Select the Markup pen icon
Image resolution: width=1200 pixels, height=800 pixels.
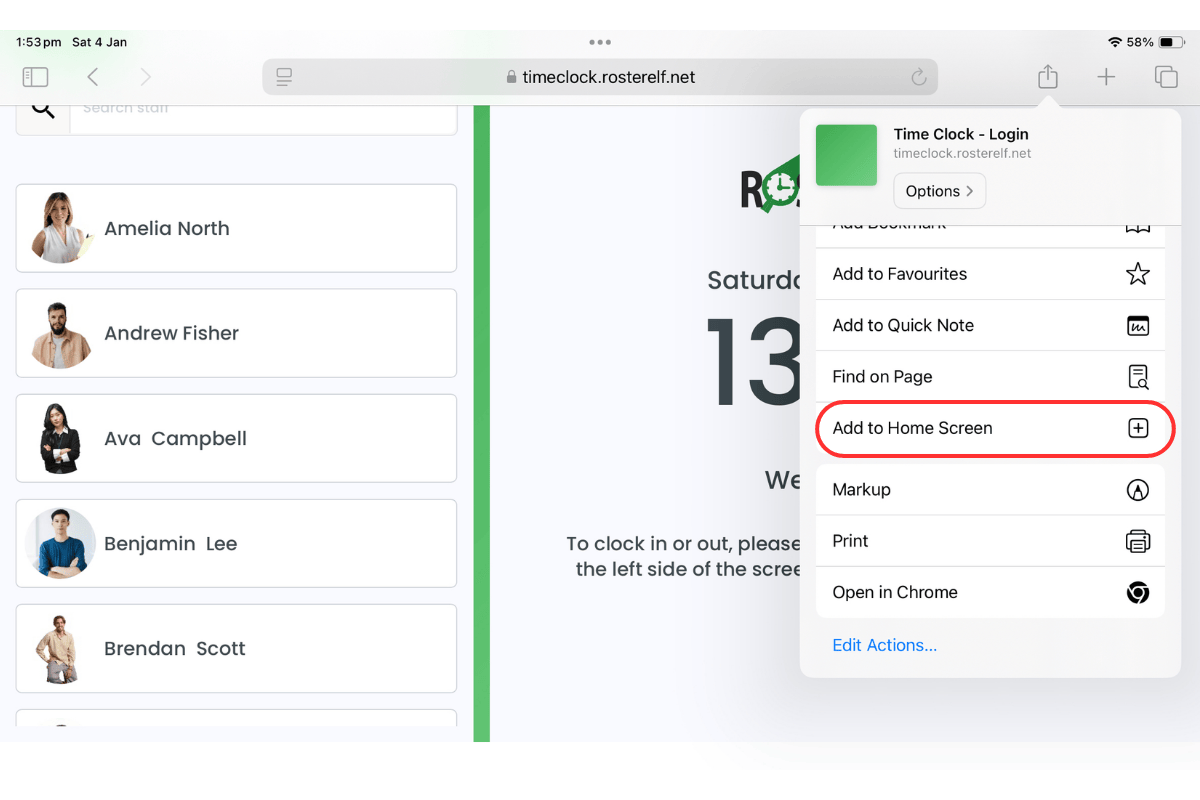coord(1138,489)
